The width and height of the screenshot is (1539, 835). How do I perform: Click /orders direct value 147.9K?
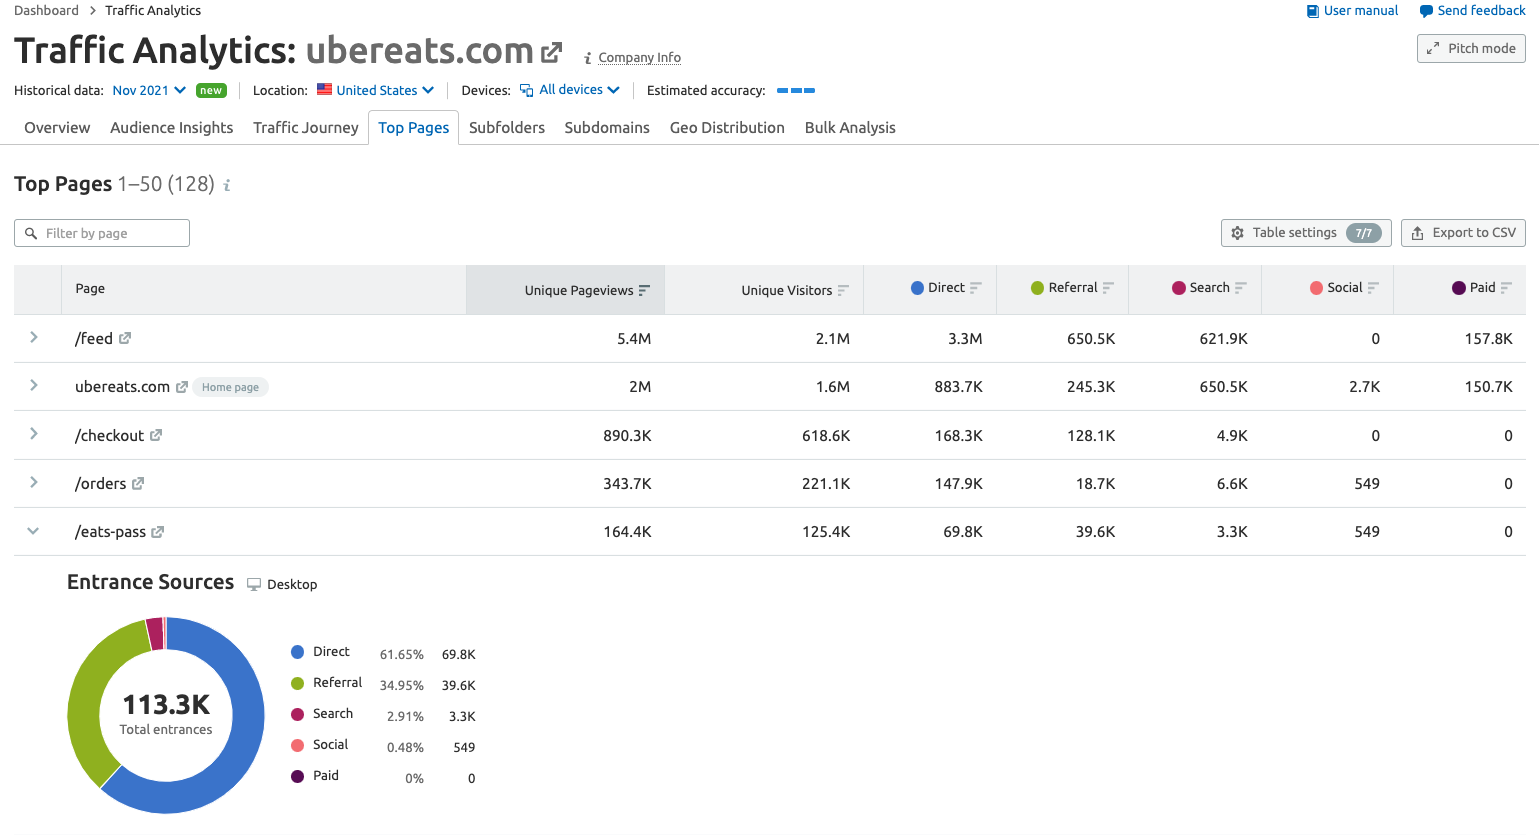click(x=959, y=484)
